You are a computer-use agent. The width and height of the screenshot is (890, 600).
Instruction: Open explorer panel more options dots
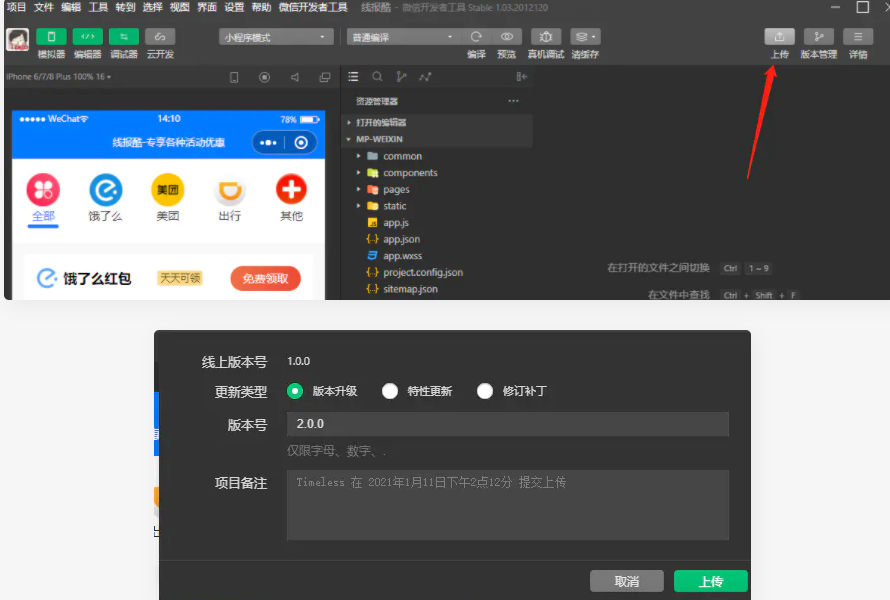pyautogui.click(x=513, y=101)
